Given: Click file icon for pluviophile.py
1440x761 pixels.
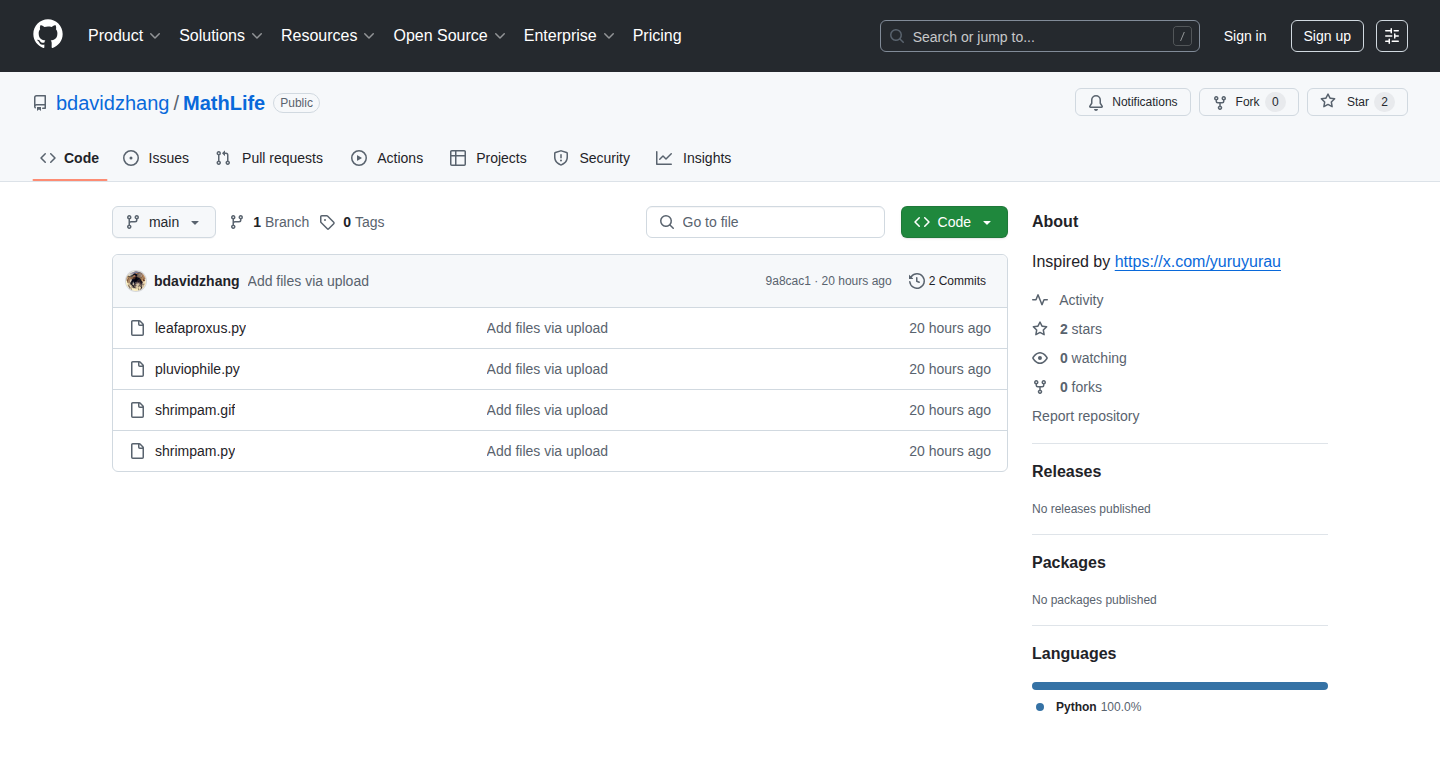Looking at the screenshot, I should click(138, 369).
